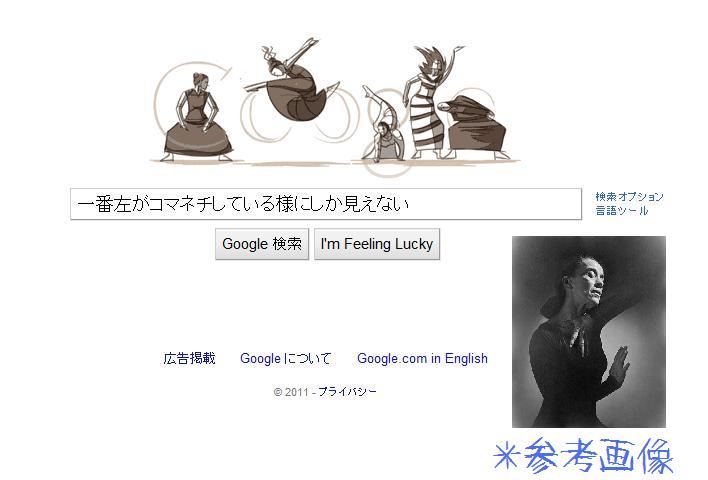Focus the Google search text field
The image size is (708, 480).
click(x=326, y=204)
